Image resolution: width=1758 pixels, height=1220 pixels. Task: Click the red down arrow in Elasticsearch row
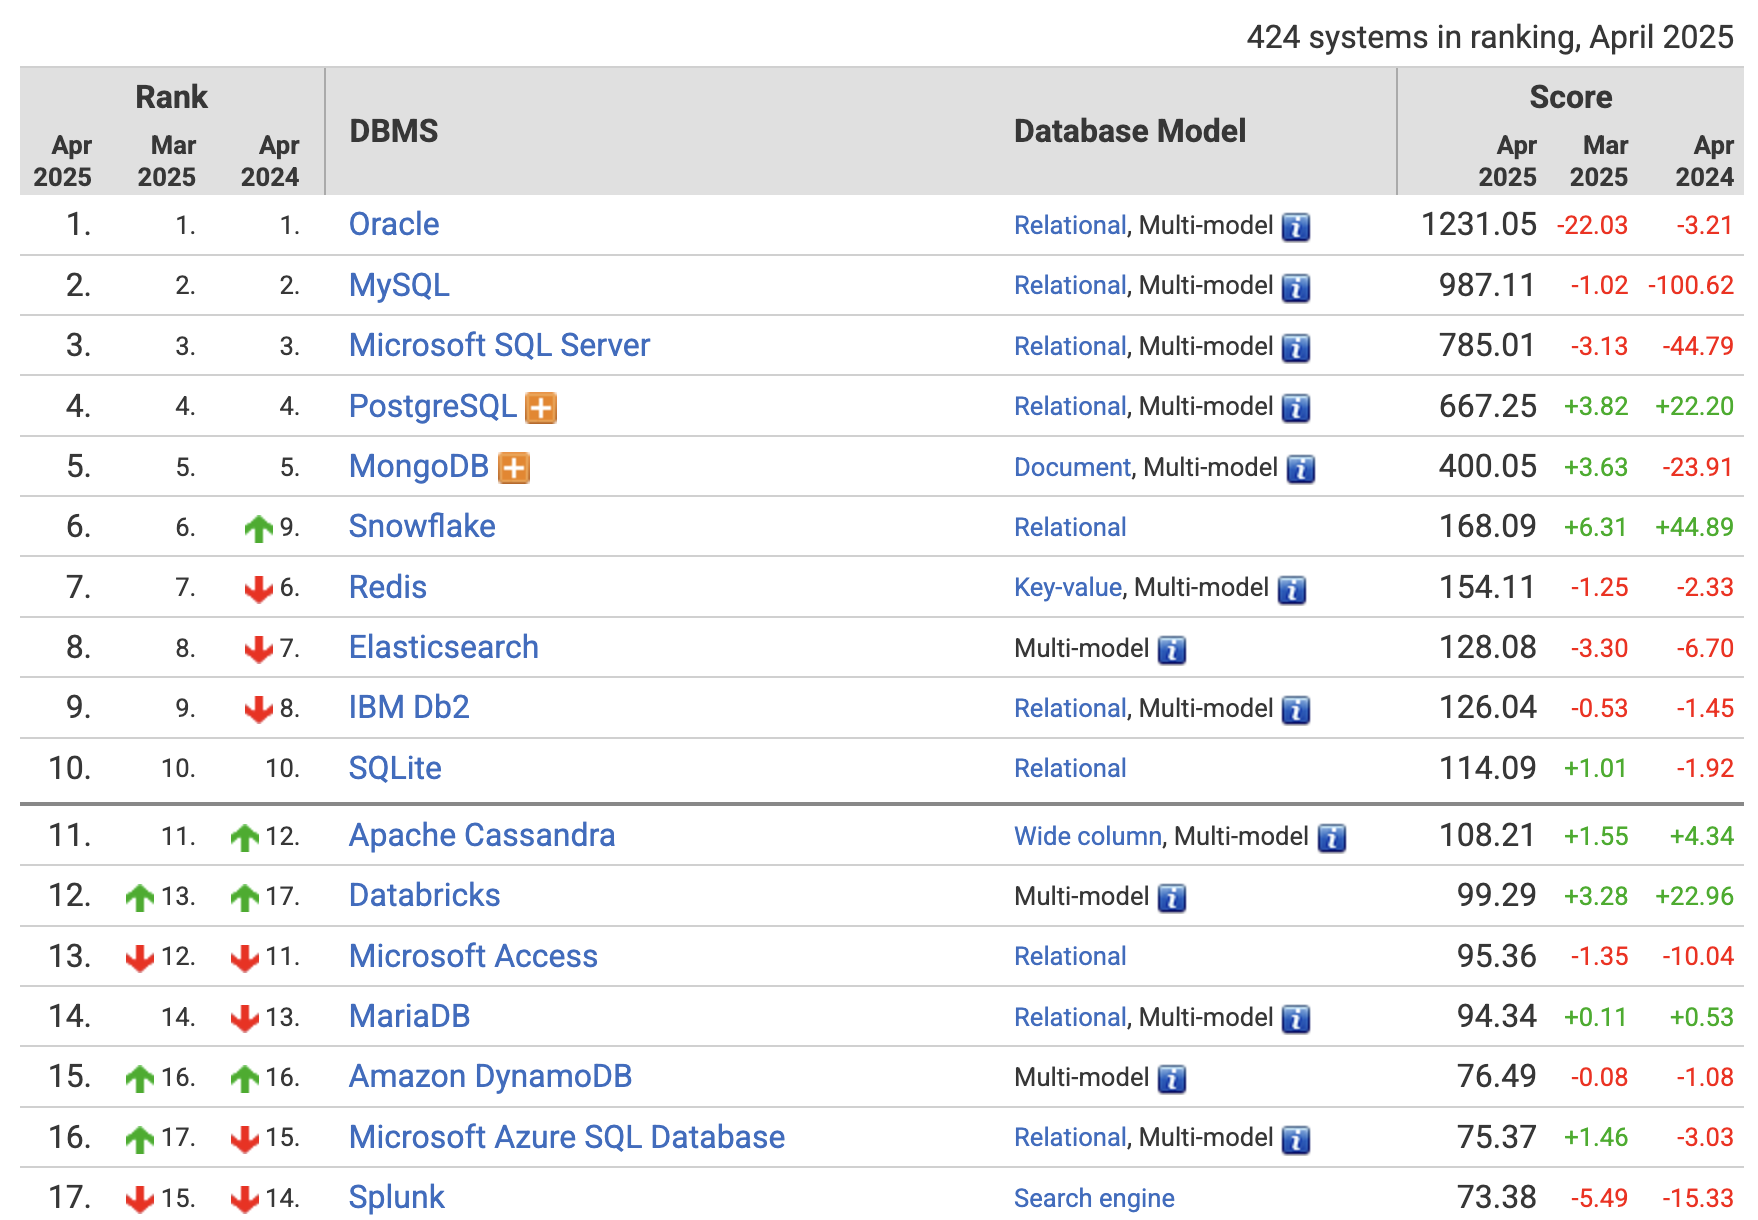[x=259, y=649]
